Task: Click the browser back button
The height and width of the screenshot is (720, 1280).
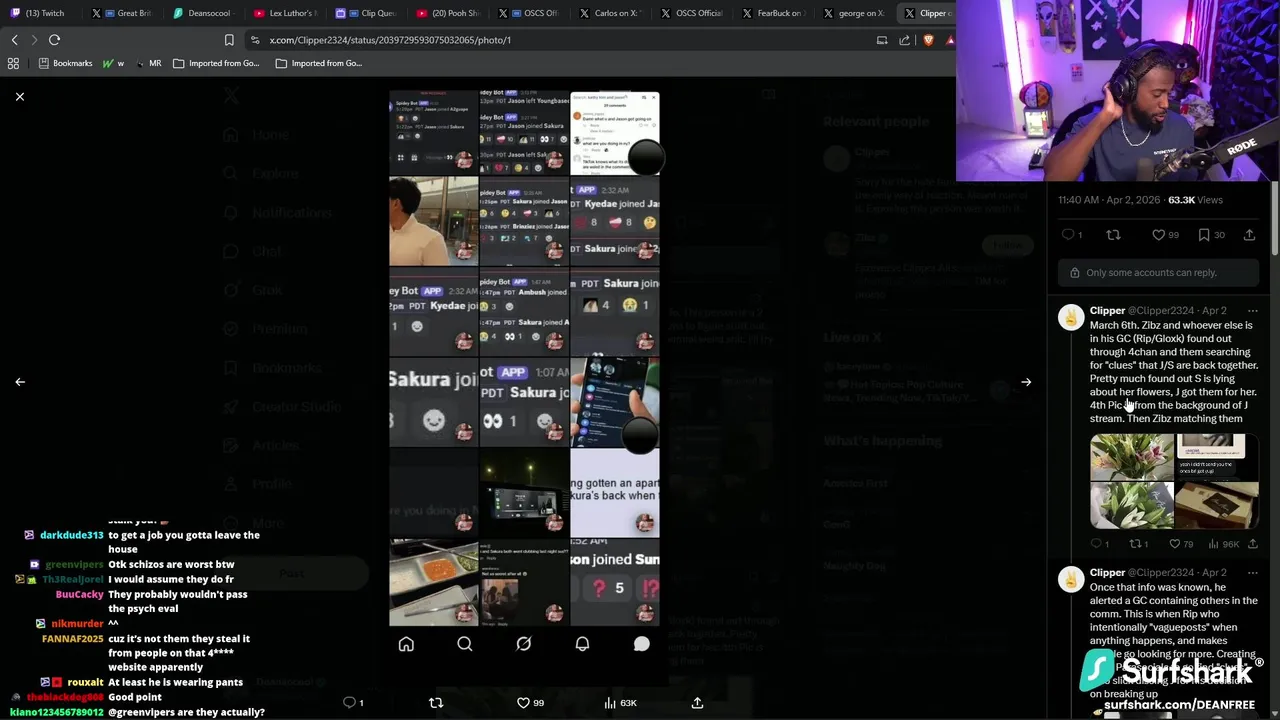Action: 14,40
